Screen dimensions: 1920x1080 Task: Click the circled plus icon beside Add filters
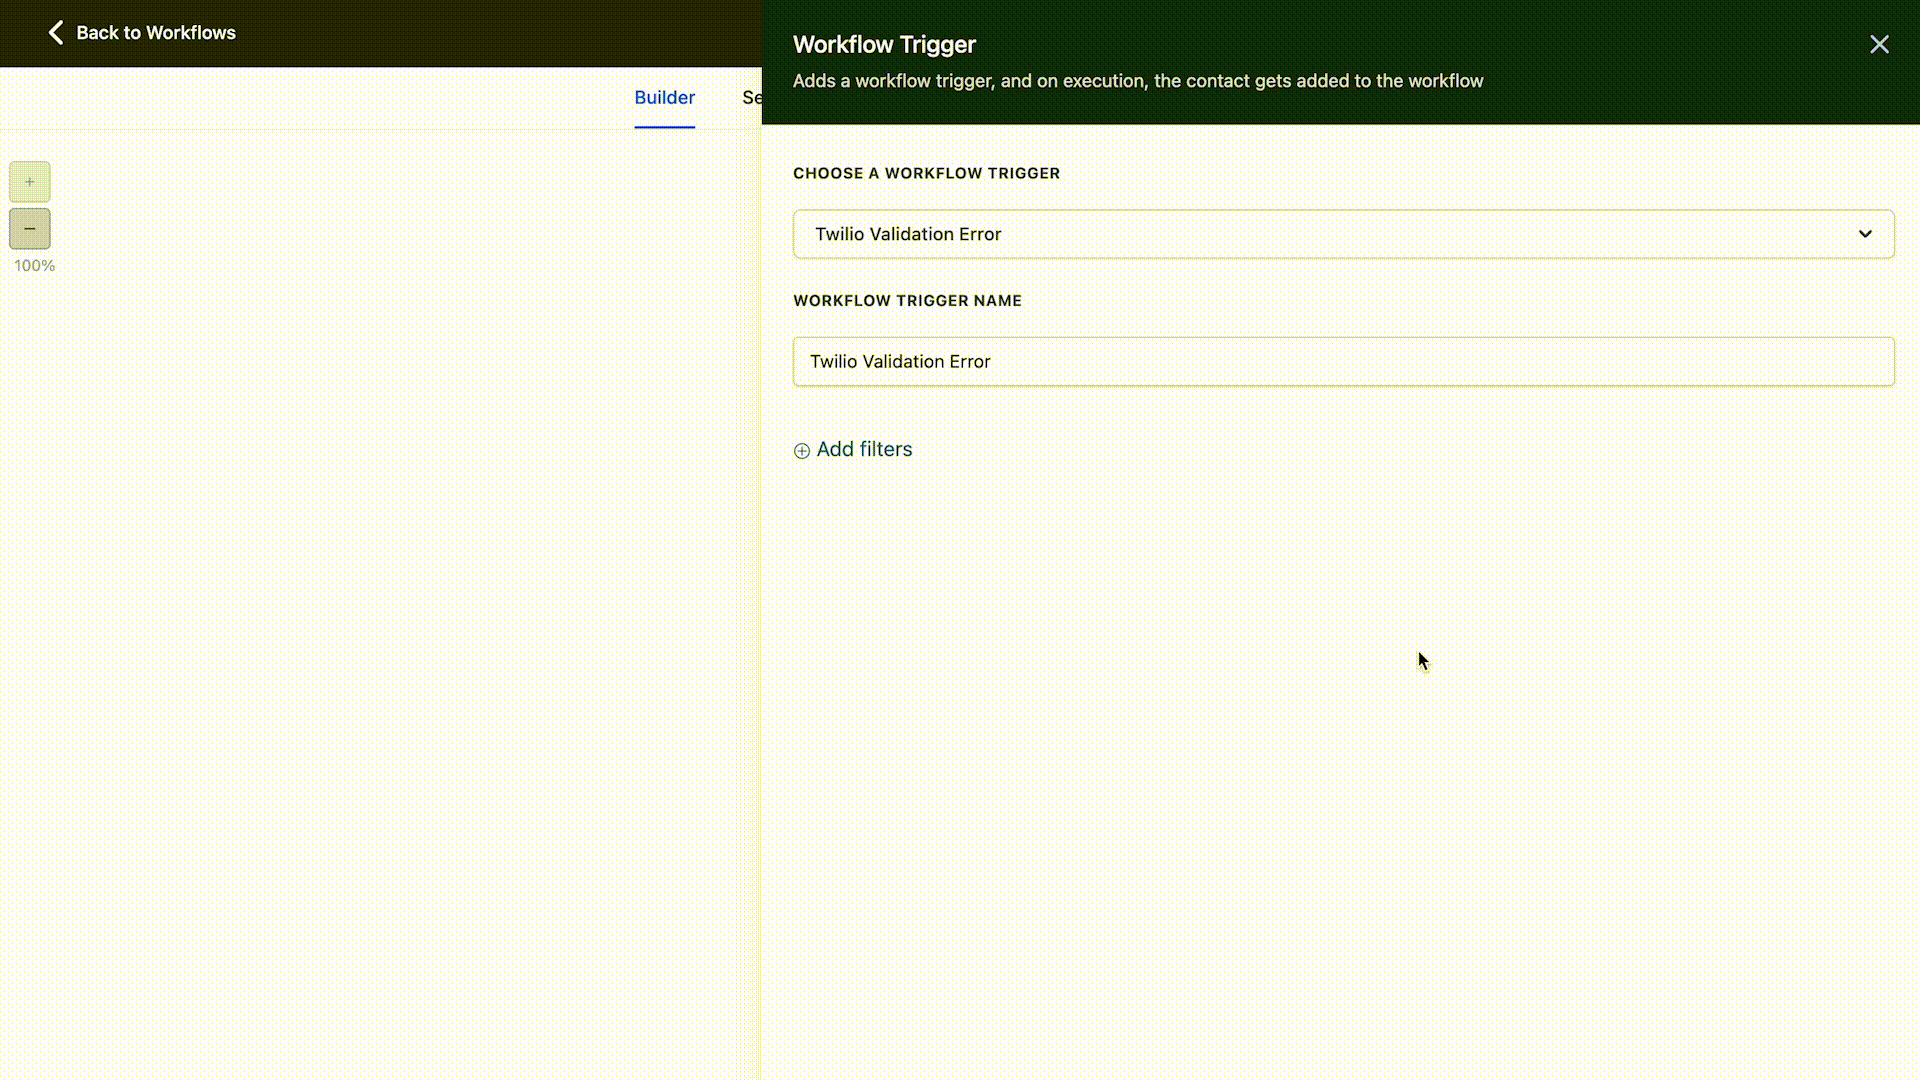[x=801, y=451]
